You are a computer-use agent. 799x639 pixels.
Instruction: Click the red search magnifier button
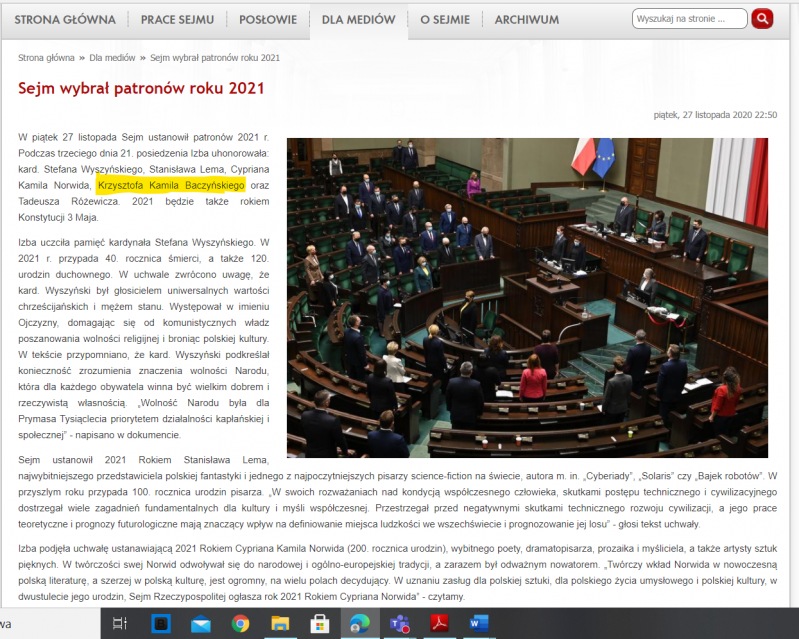click(x=762, y=19)
